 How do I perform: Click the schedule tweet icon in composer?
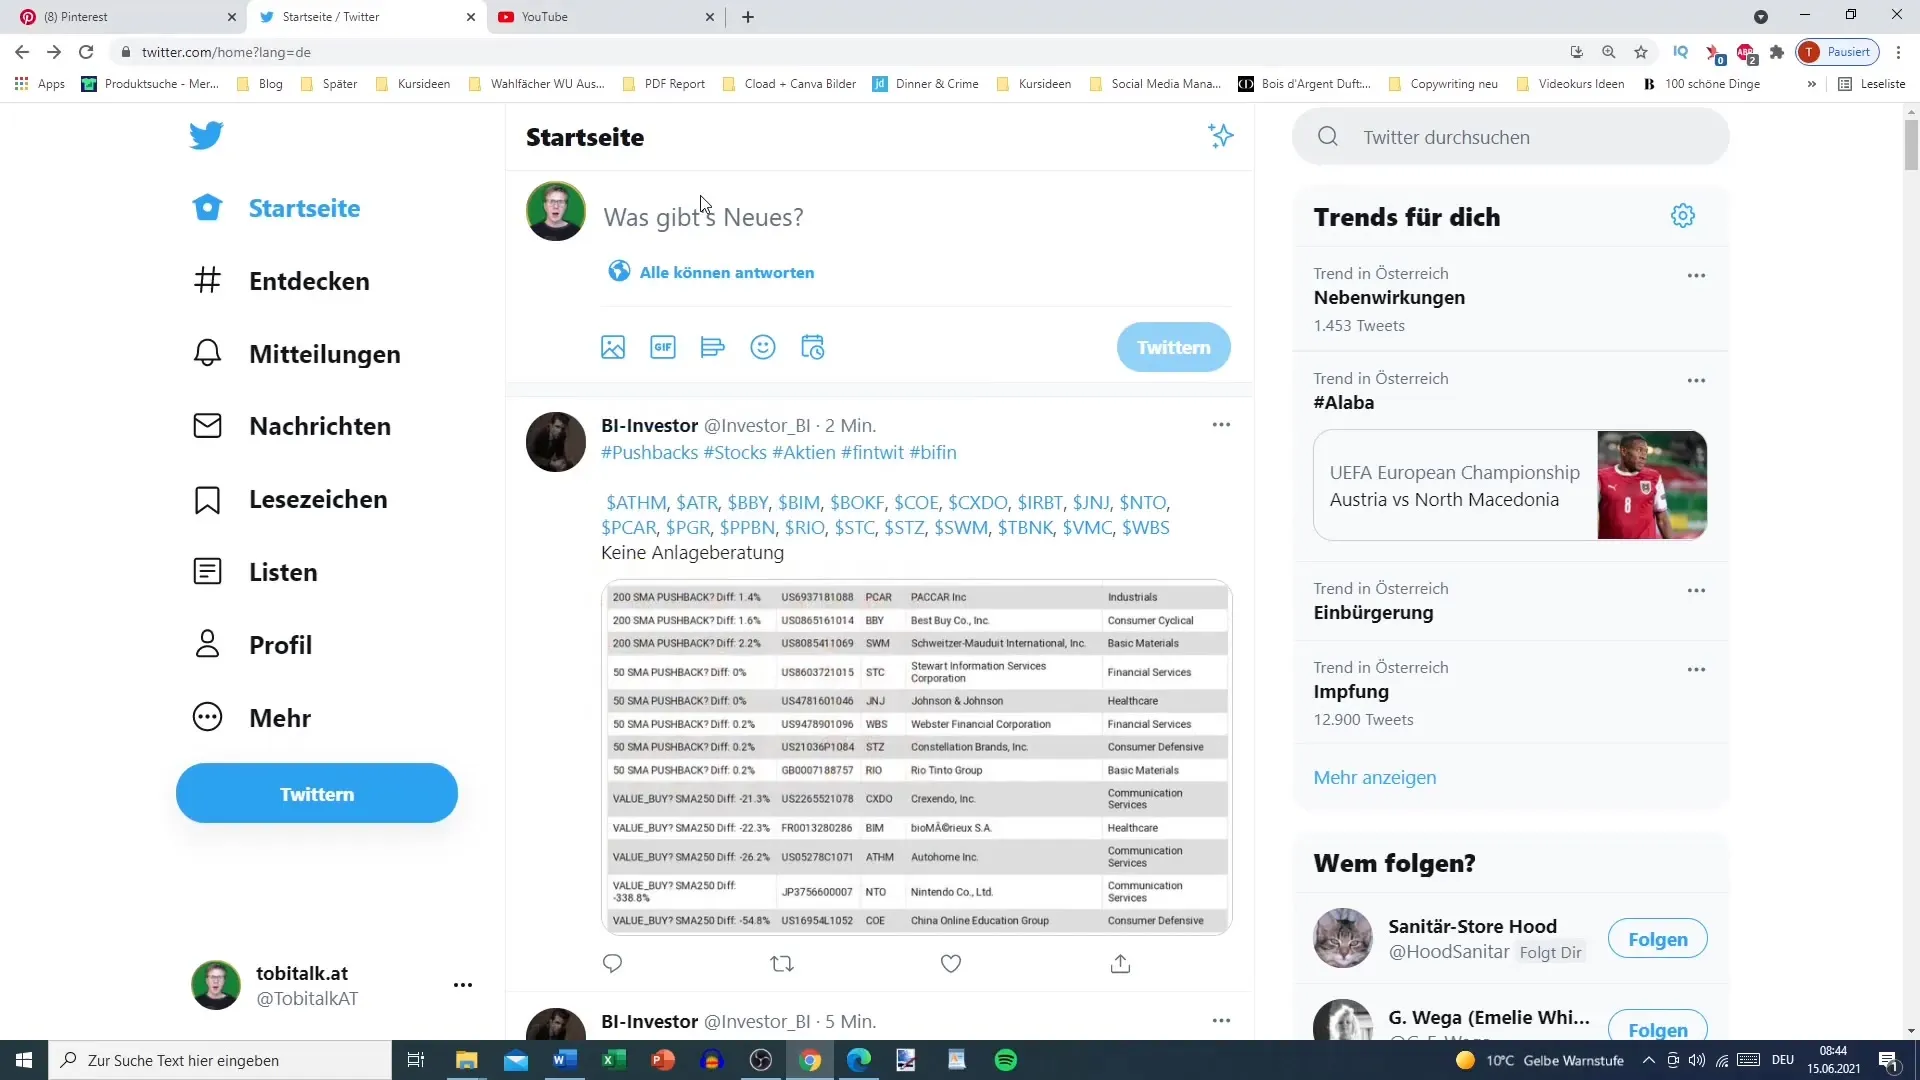click(814, 347)
